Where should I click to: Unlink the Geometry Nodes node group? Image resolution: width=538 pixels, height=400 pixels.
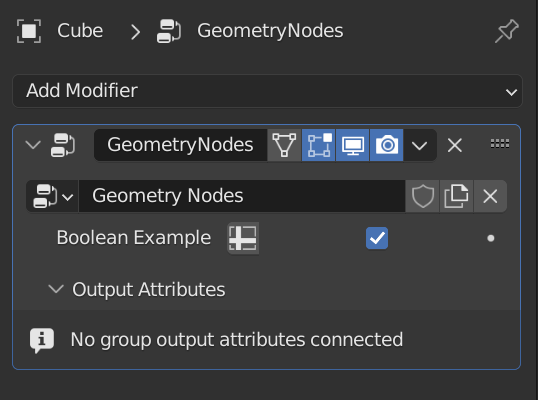click(x=490, y=196)
